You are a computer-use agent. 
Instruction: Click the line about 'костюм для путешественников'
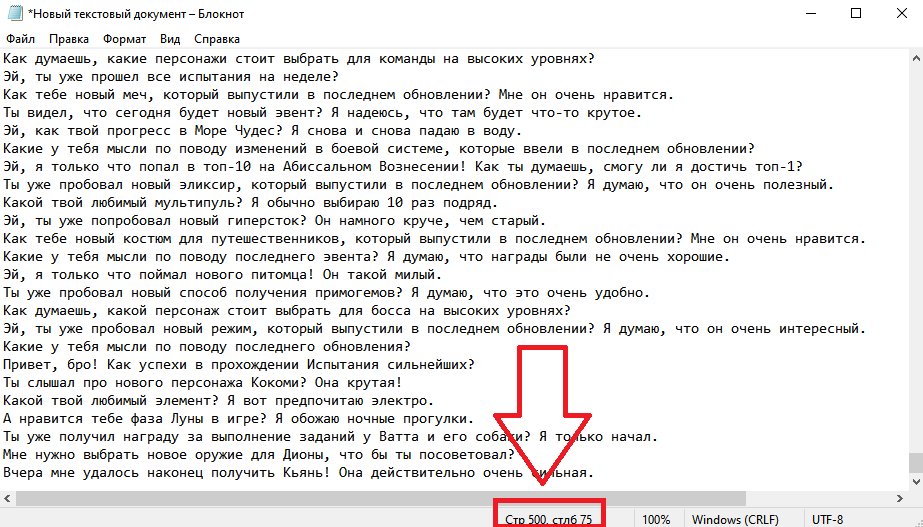click(x=434, y=238)
